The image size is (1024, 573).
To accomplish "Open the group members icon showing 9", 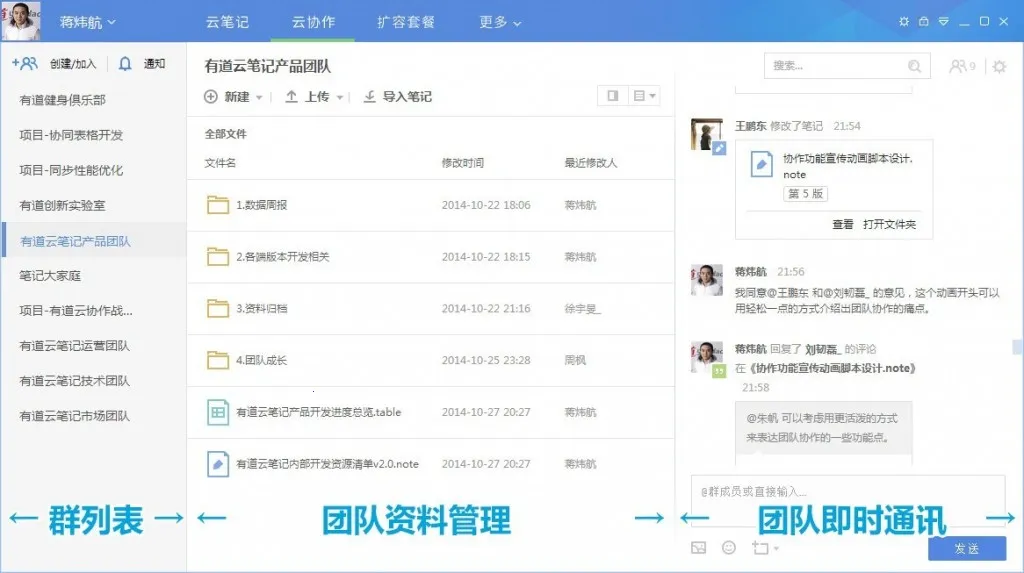I will tap(962, 66).
